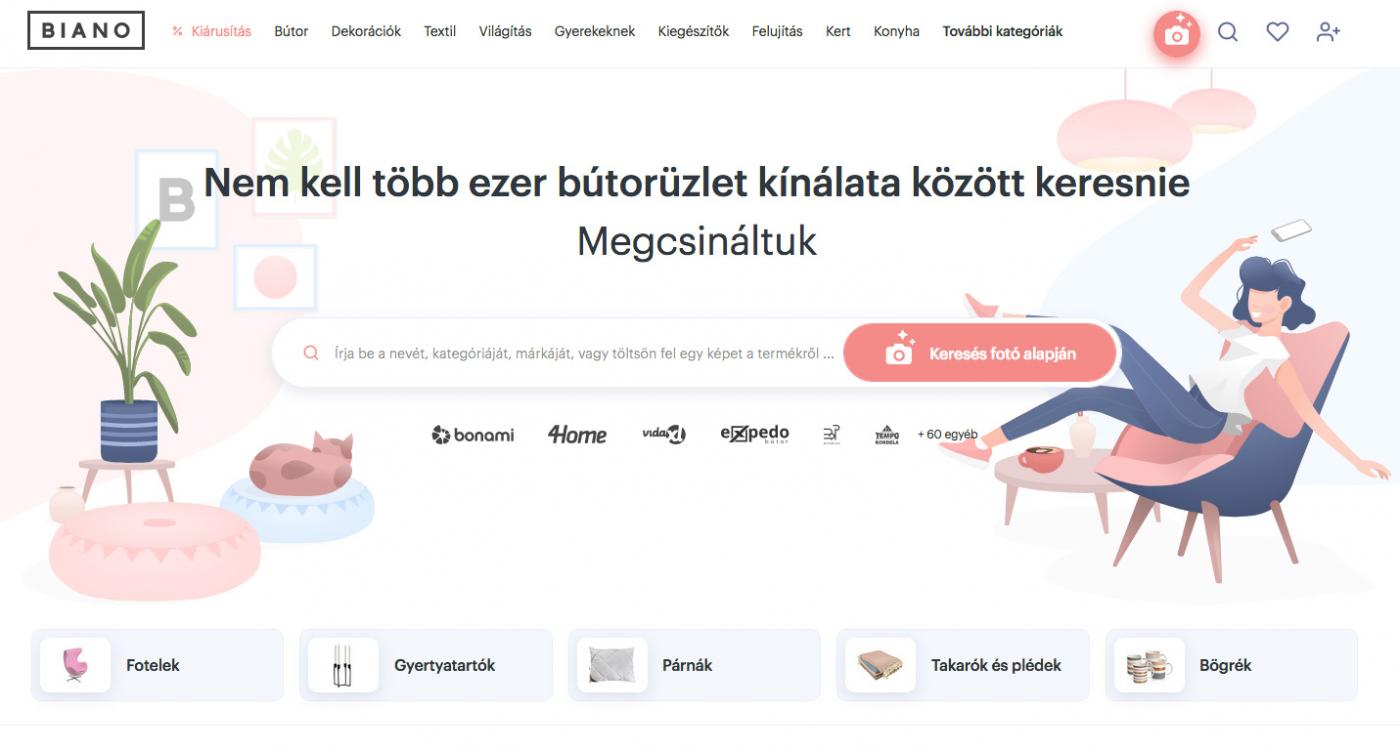Image resolution: width=1400 pixels, height=750 pixels.
Task: Click the BIANO logo
Action: coord(86,30)
